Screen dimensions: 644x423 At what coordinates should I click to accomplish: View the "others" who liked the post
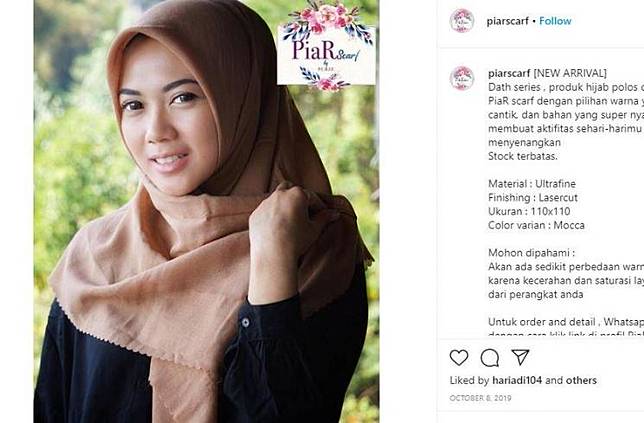coord(581,380)
